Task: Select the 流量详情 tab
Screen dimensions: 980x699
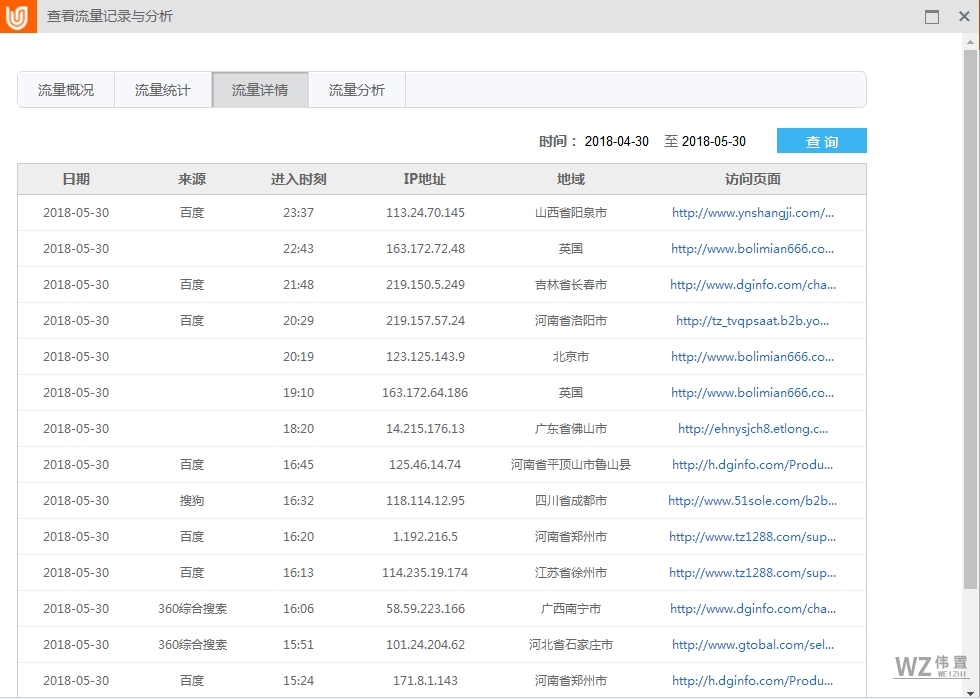Action: [259, 89]
